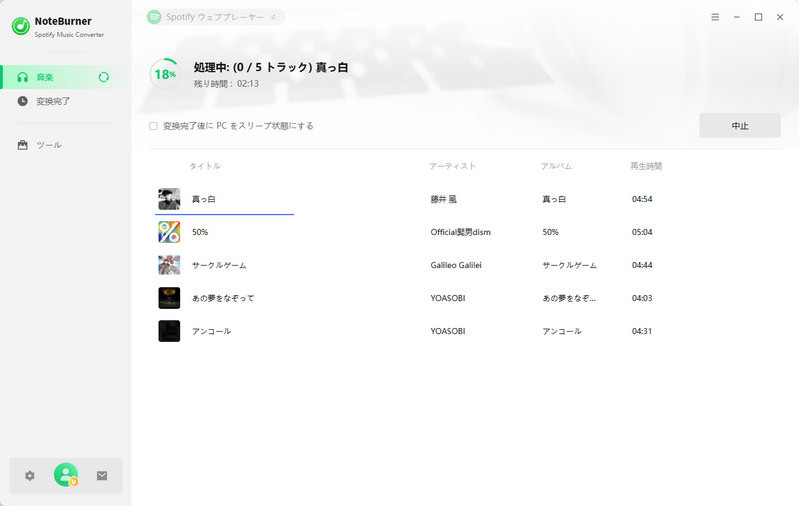
Task: Enable sleep PC after conversion checkbox
Action: (x=153, y=126)
